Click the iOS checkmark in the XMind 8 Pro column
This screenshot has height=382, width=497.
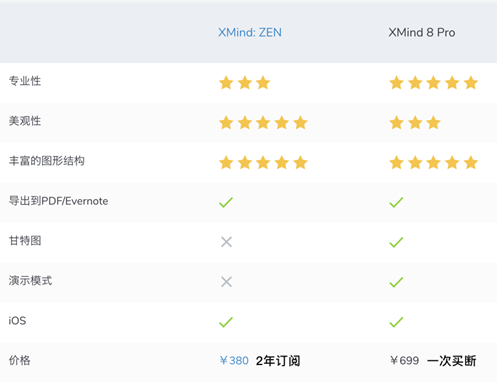[396, 322]
